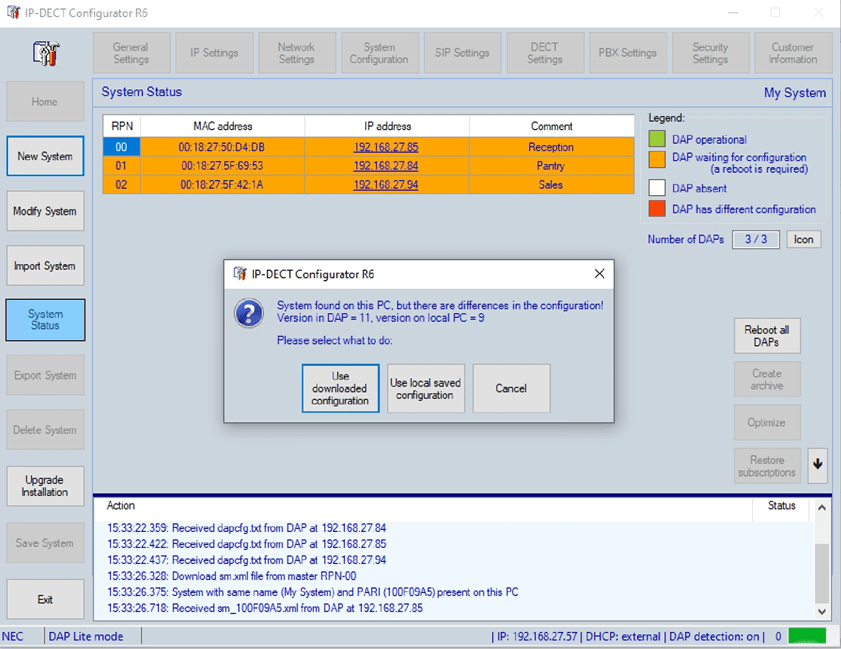This screenshot has height=649, width=841.
Task: Click the Restore subscriptions button
Action: pyautogui.click(x=767, y=466)
